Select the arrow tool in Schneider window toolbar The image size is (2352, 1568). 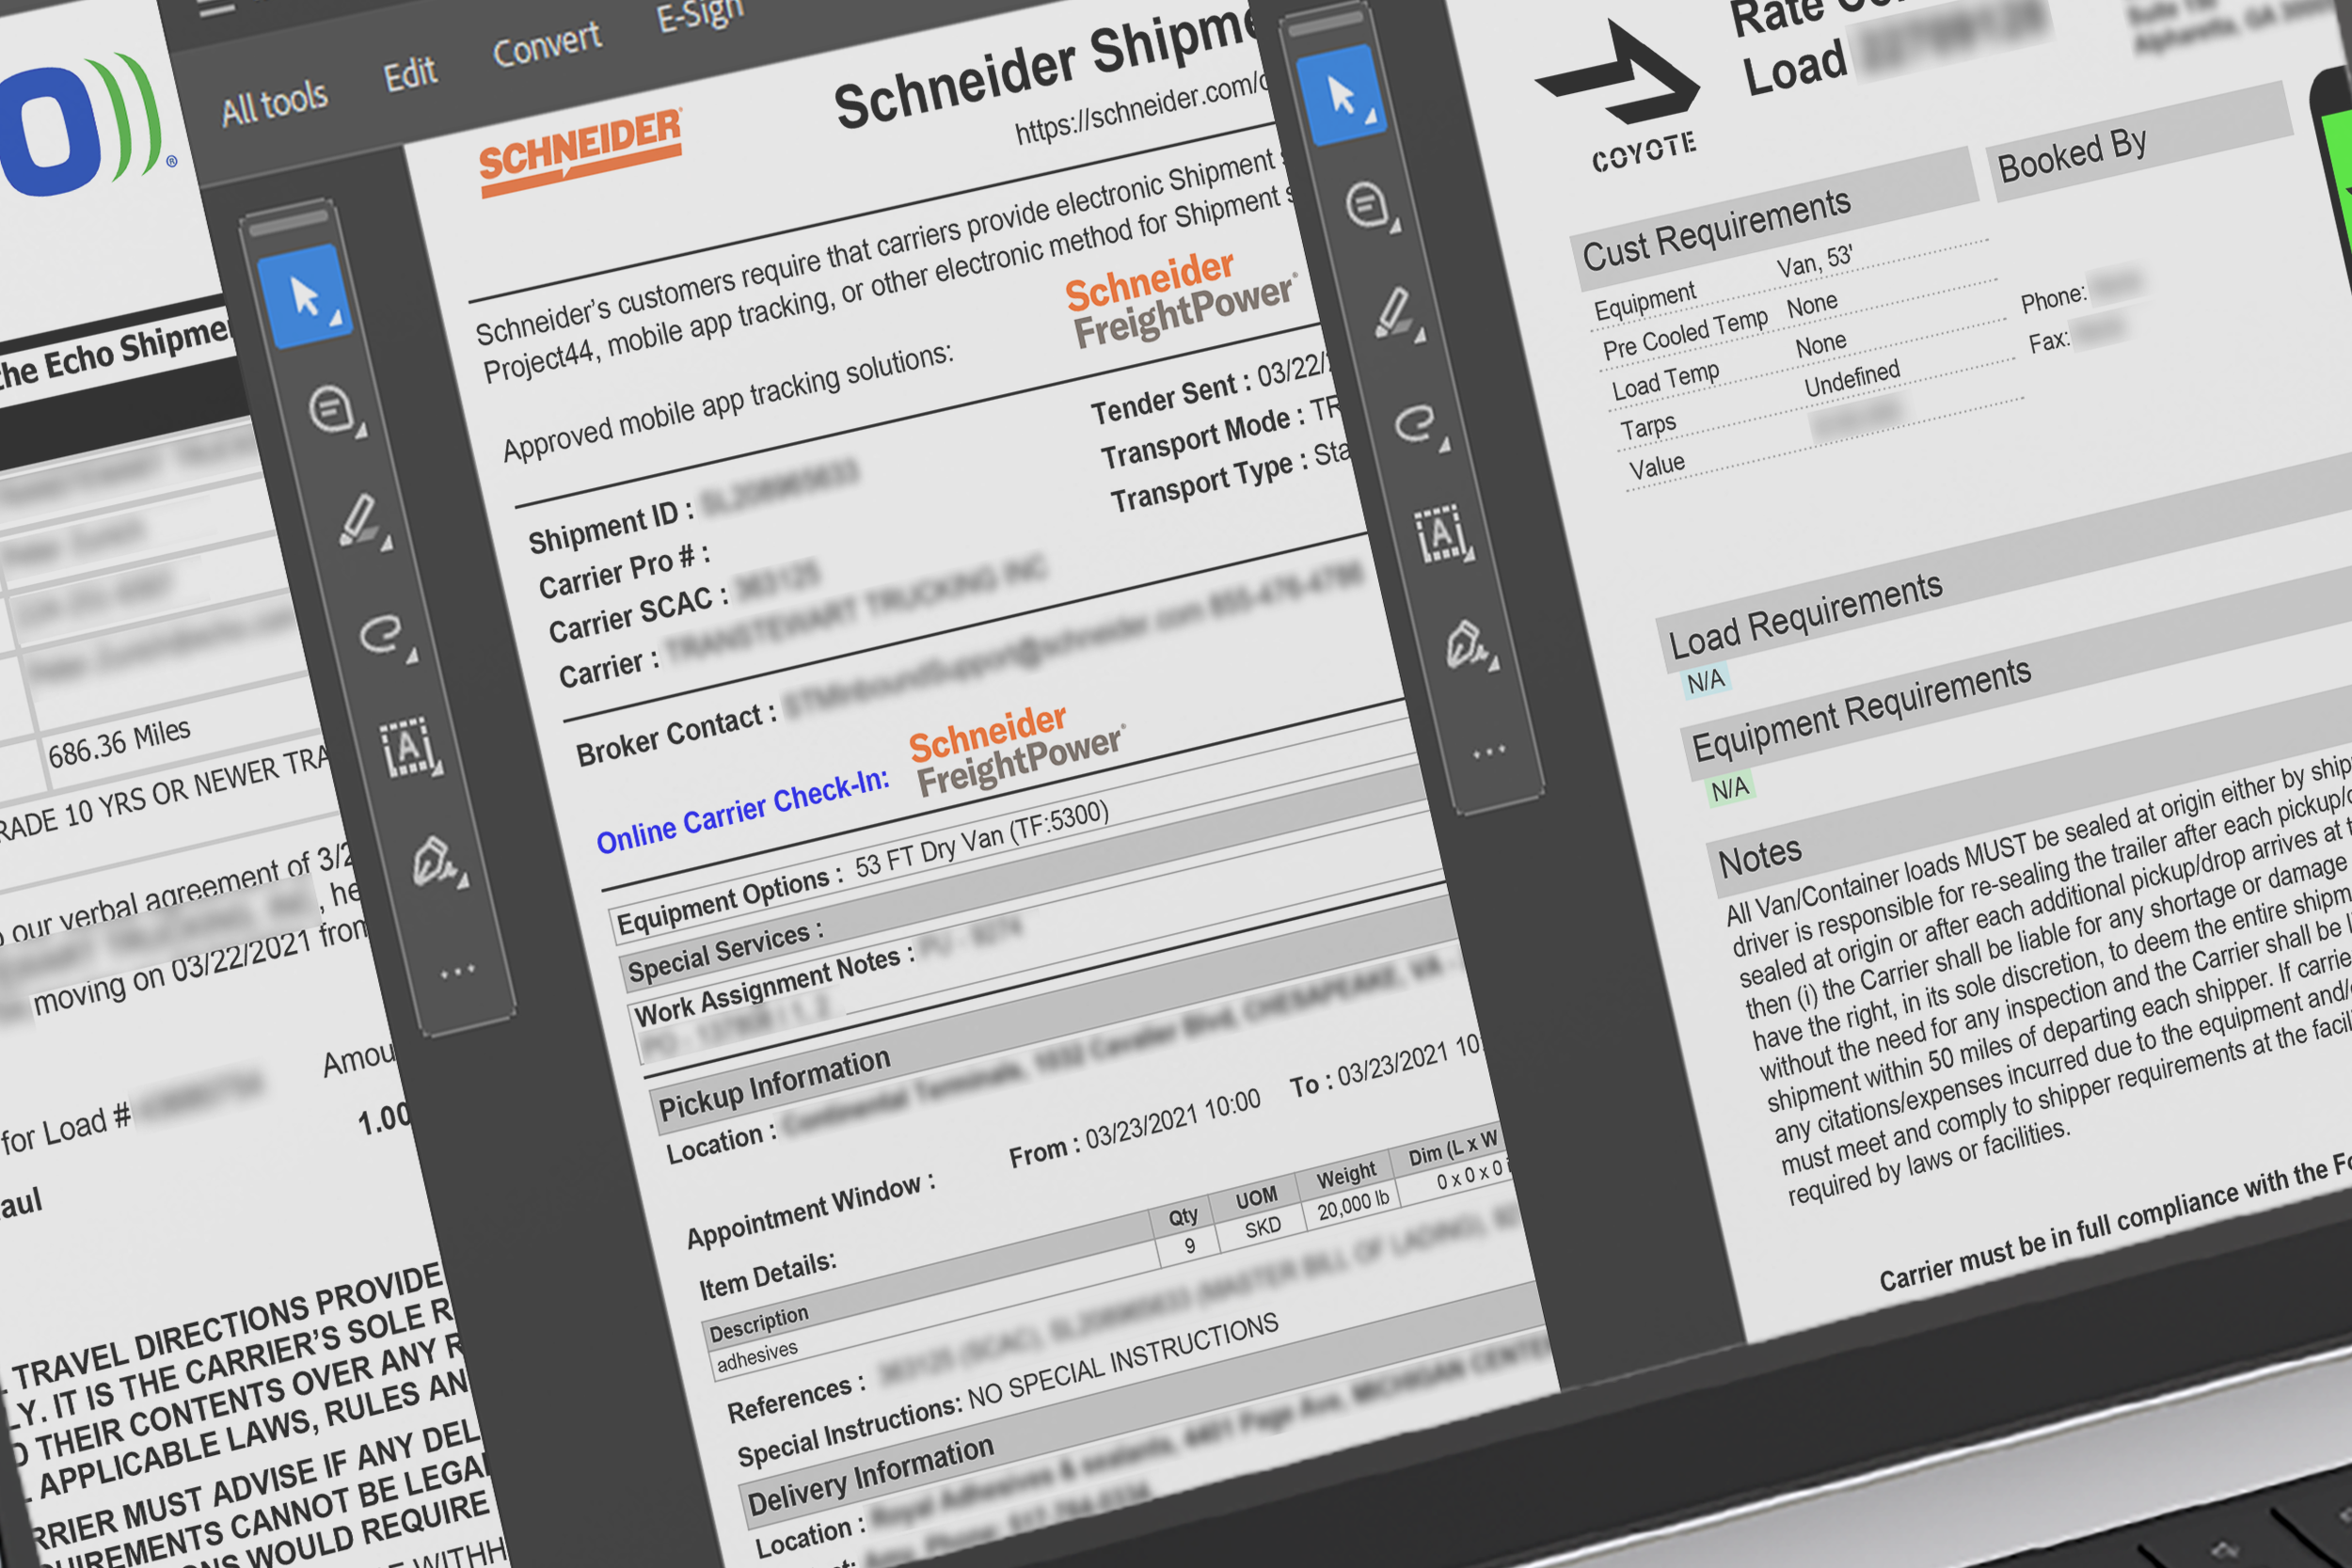(x=306, y=297)
